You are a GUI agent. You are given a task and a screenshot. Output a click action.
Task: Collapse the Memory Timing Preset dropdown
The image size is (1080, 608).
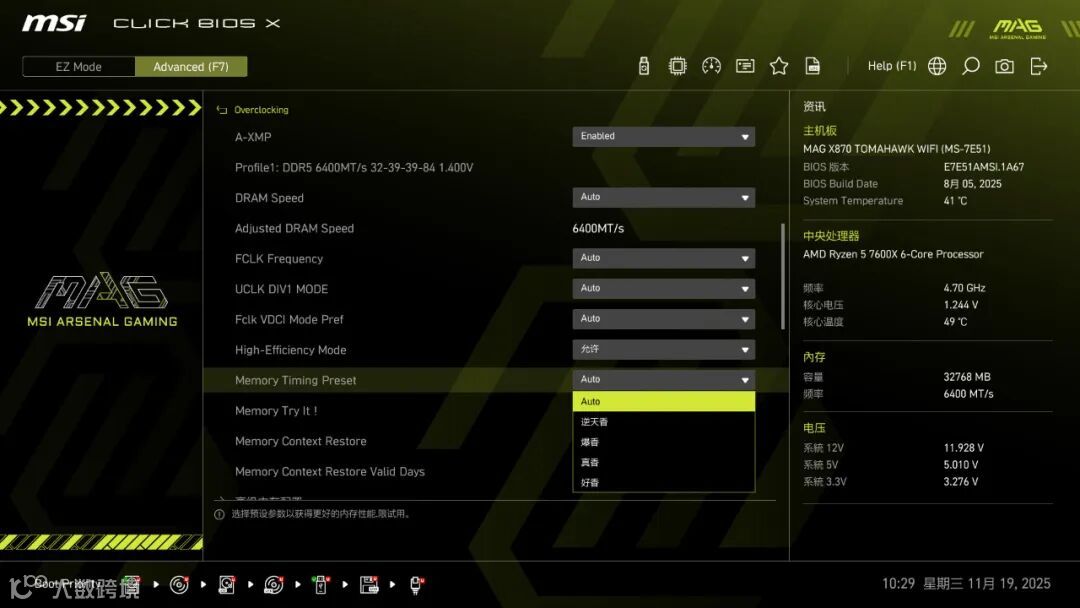[x=663, y=379]
